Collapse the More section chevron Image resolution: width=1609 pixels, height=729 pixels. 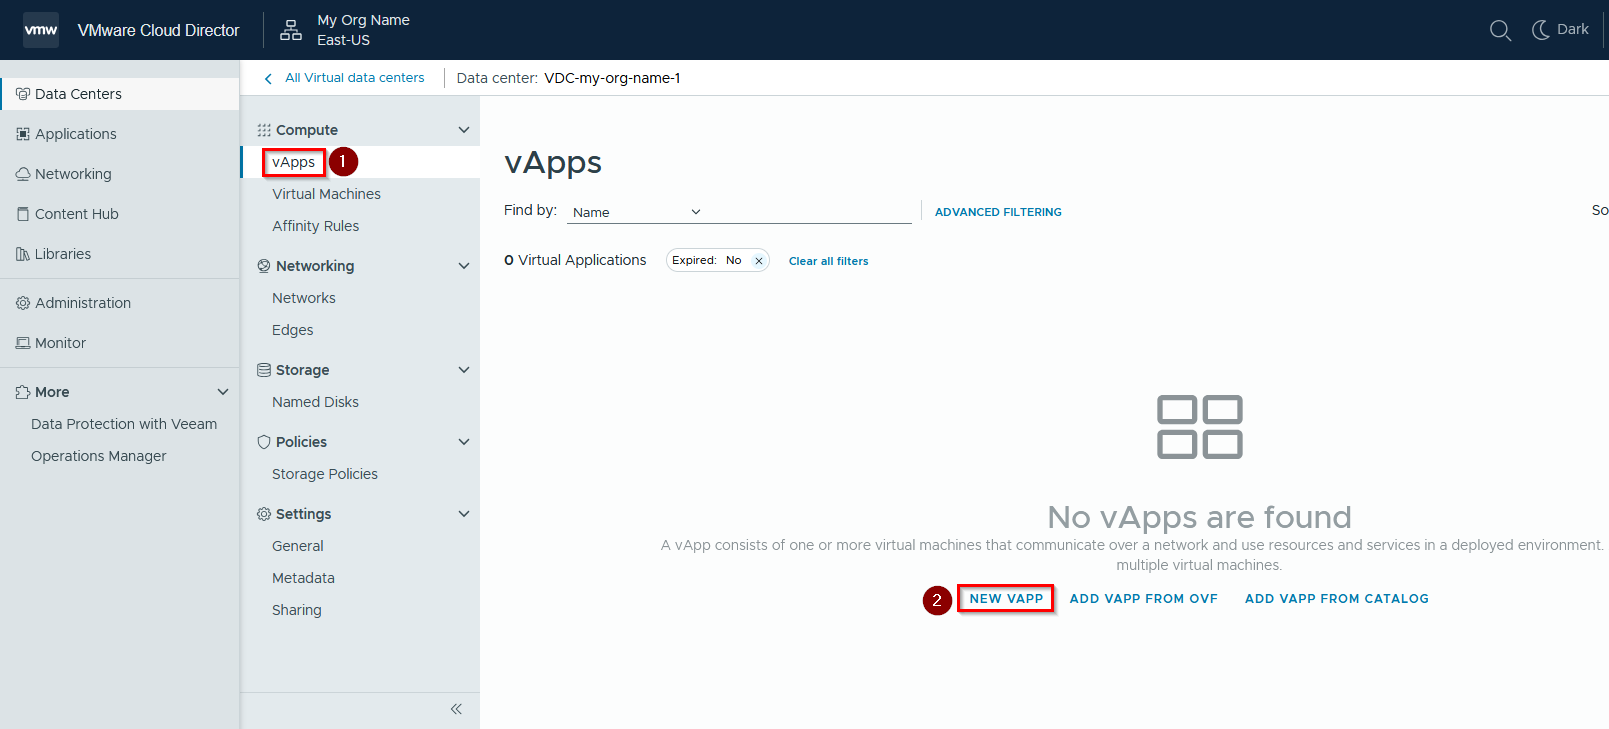tap(223, 392)
